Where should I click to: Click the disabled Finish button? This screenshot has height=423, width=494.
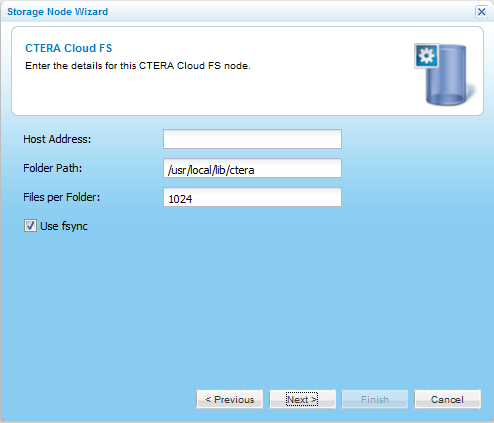(x=375, y=399)
